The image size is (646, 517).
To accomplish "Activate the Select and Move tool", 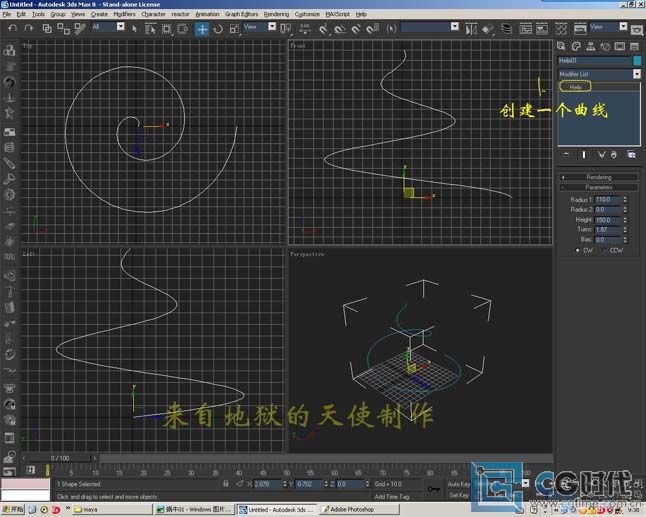I will 202,29.
